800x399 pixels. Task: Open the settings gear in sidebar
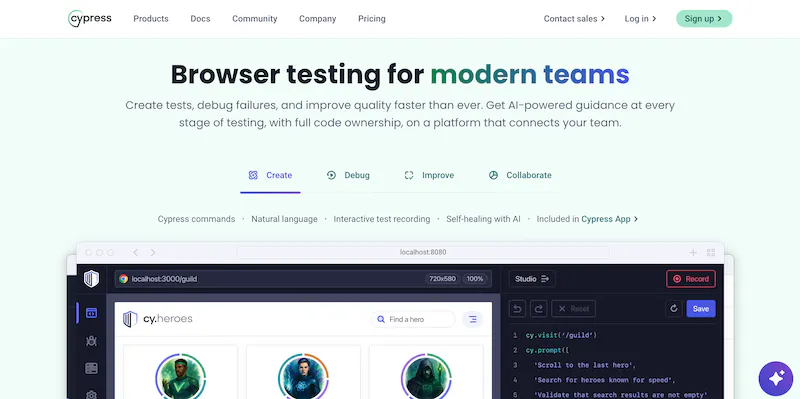(91, 394)
